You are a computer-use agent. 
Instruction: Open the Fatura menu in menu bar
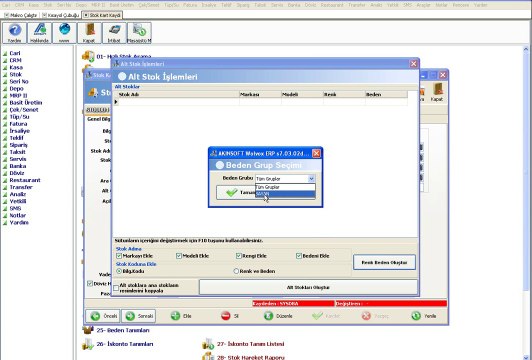(190, 5)
